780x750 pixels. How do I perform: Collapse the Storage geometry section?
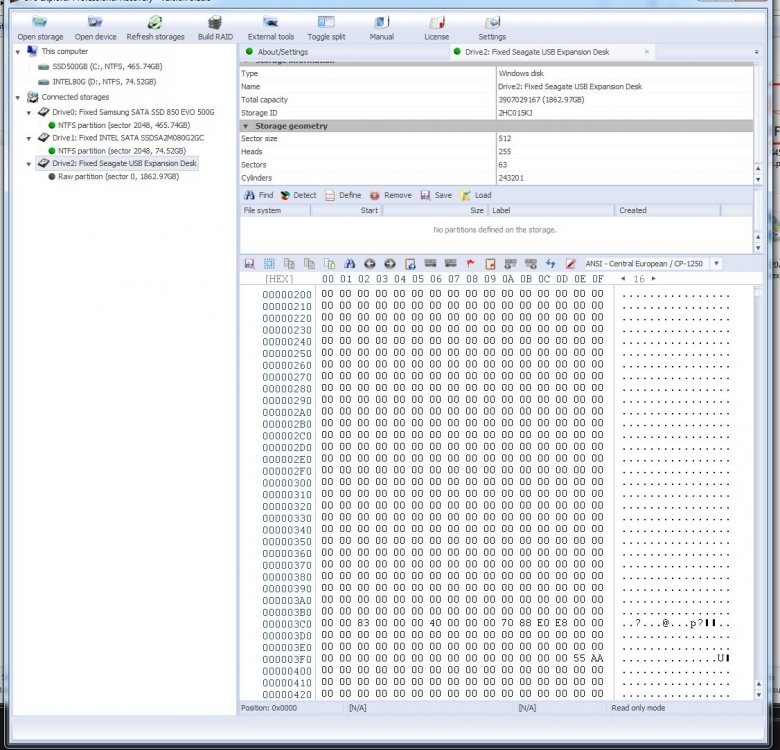coord(245,126)
